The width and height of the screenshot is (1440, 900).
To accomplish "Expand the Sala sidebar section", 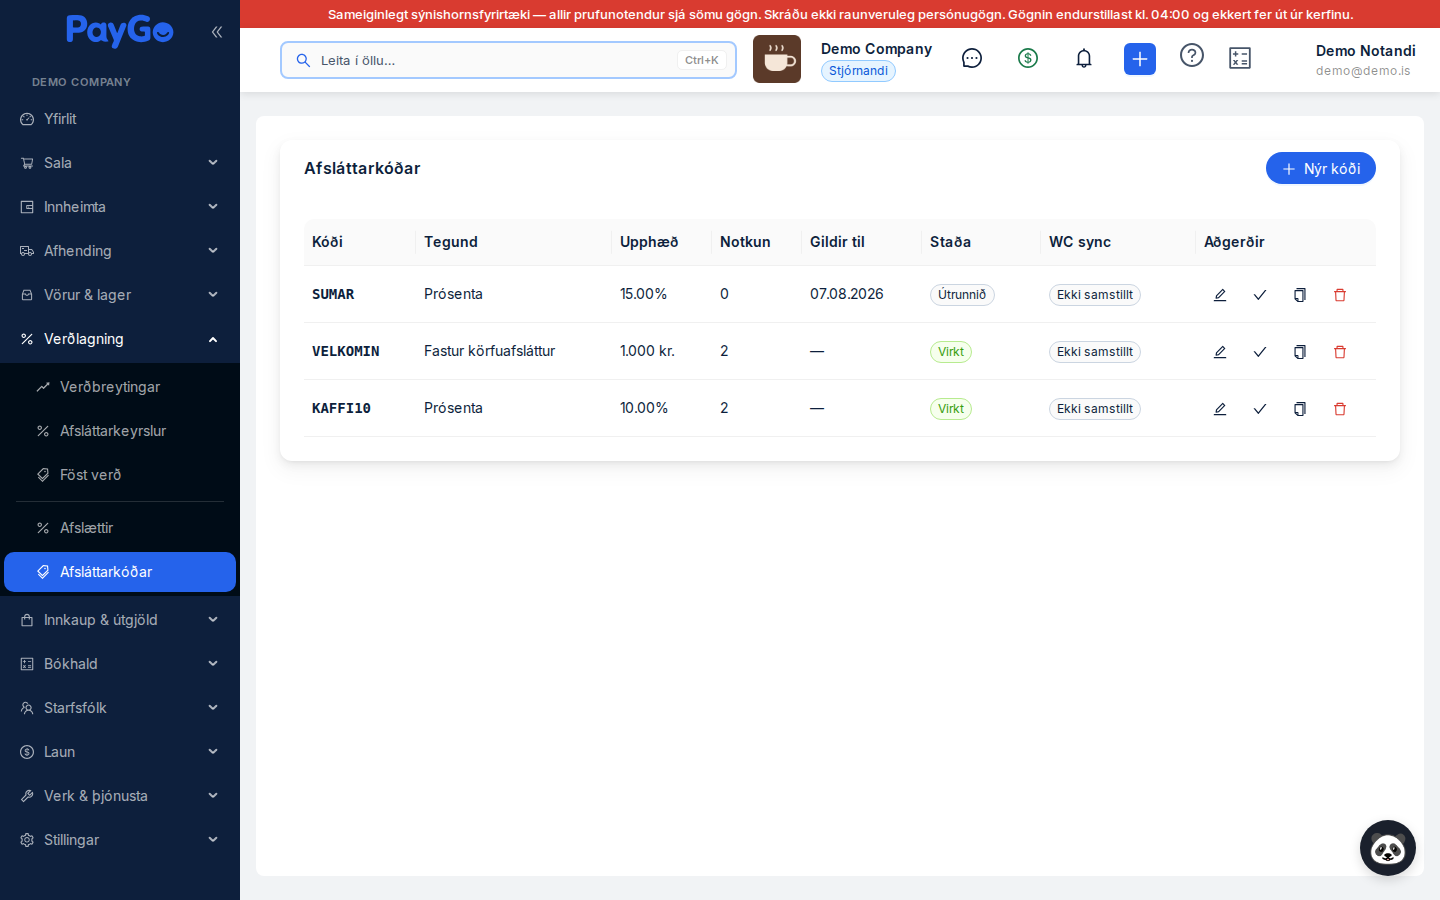I will [120, 163].
